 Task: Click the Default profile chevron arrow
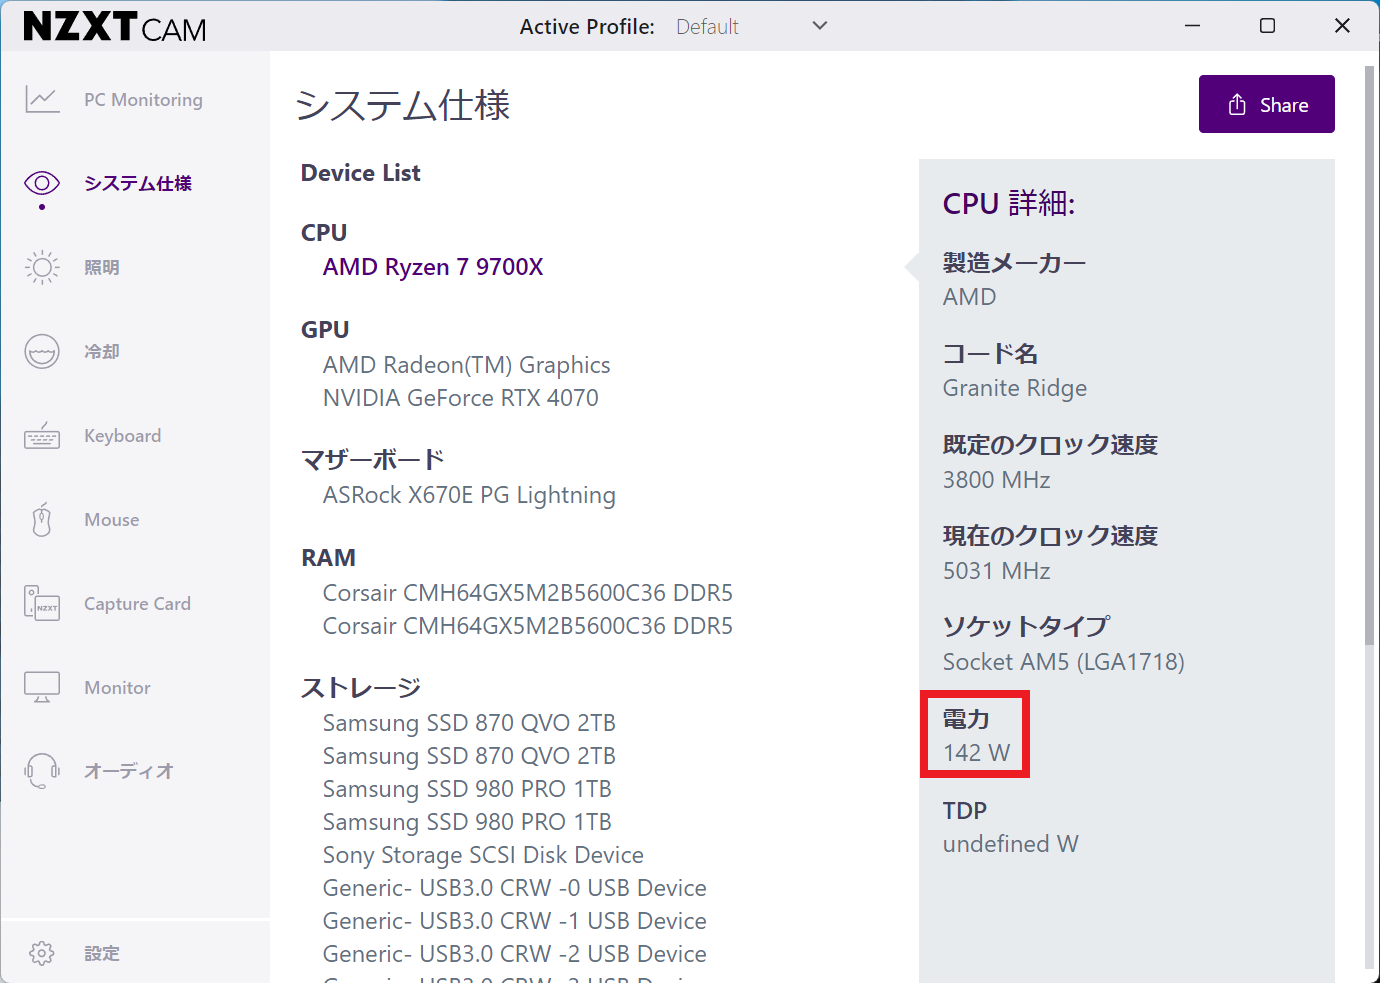pos(820,26)
